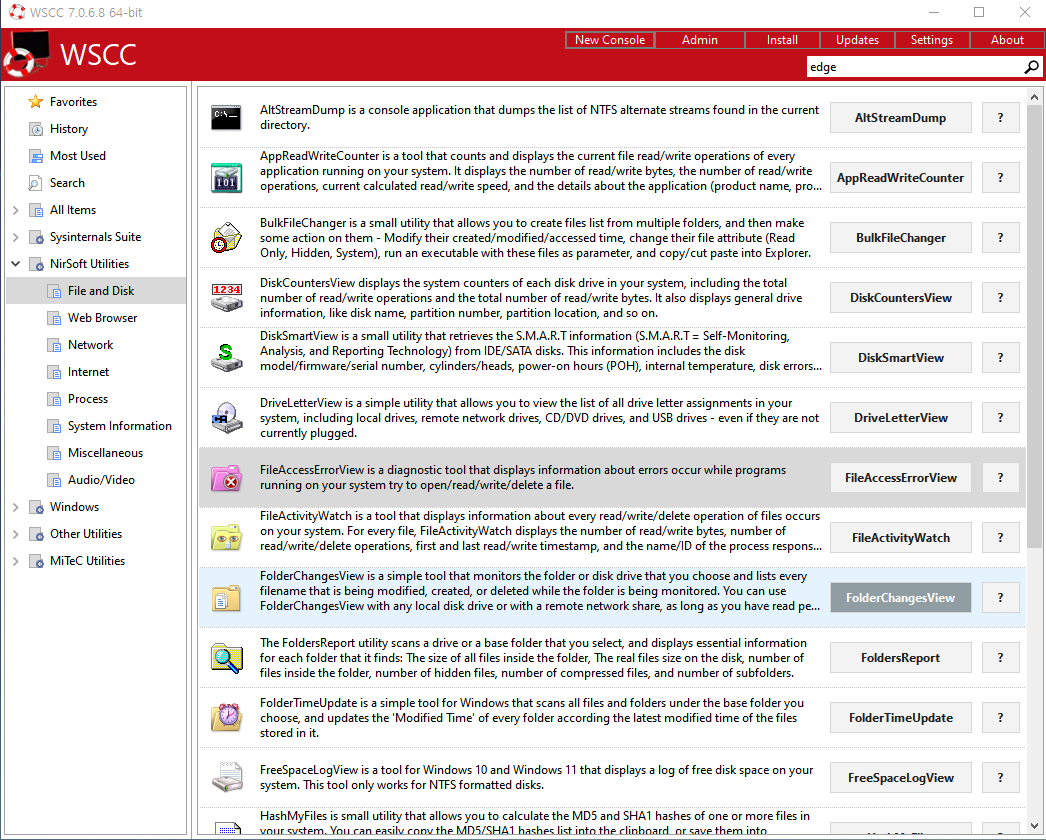The height and width of the screenshot is (840, 1046).
Task: Click the Search sidebar icon
Action: (x=35, y=183)
